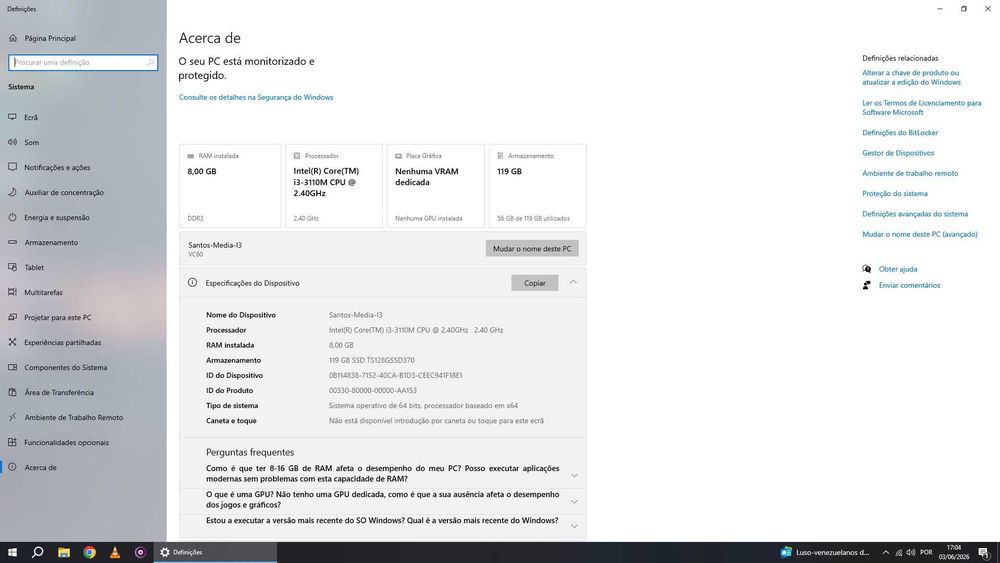1000x563 pixels.
Task: Open the network icon in system tray
Action: [899, 552]
